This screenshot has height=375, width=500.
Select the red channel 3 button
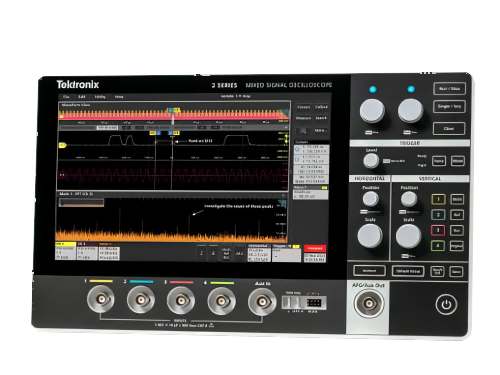[438, 230]
